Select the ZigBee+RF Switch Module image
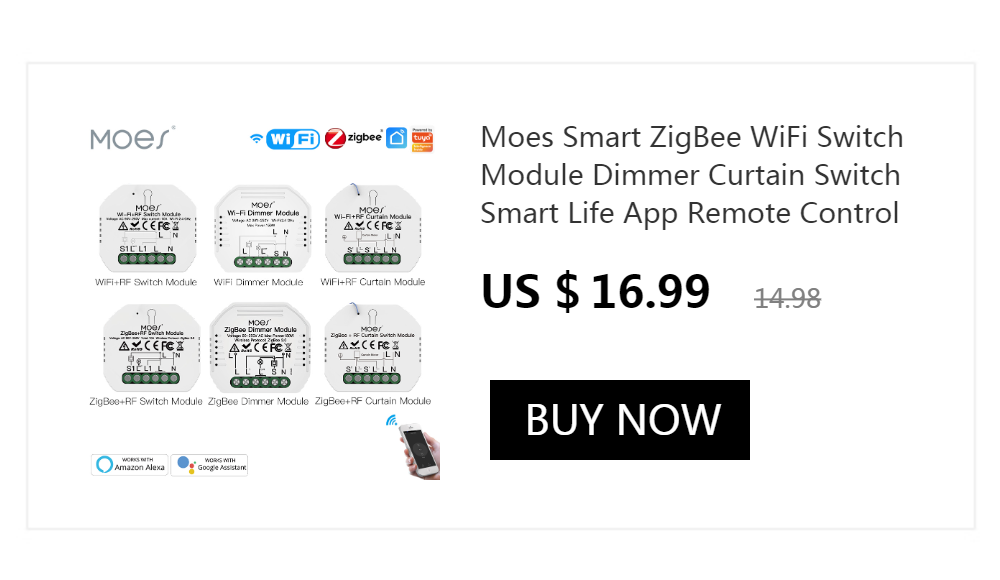 pos(151,348)
